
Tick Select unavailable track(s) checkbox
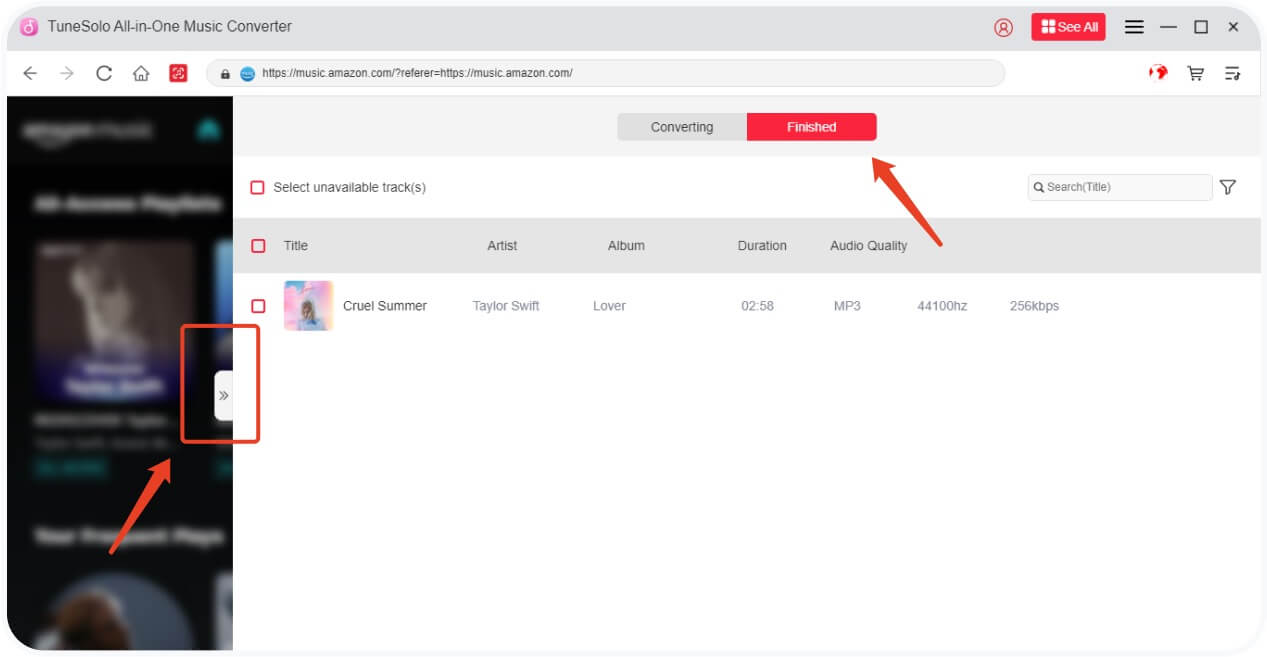click(257, 187)
